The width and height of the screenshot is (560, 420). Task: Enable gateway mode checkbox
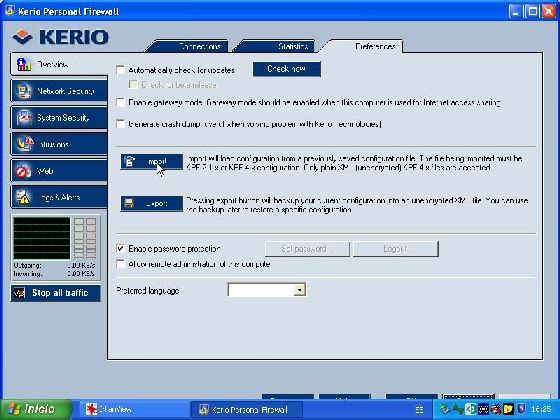pos(121,103)
